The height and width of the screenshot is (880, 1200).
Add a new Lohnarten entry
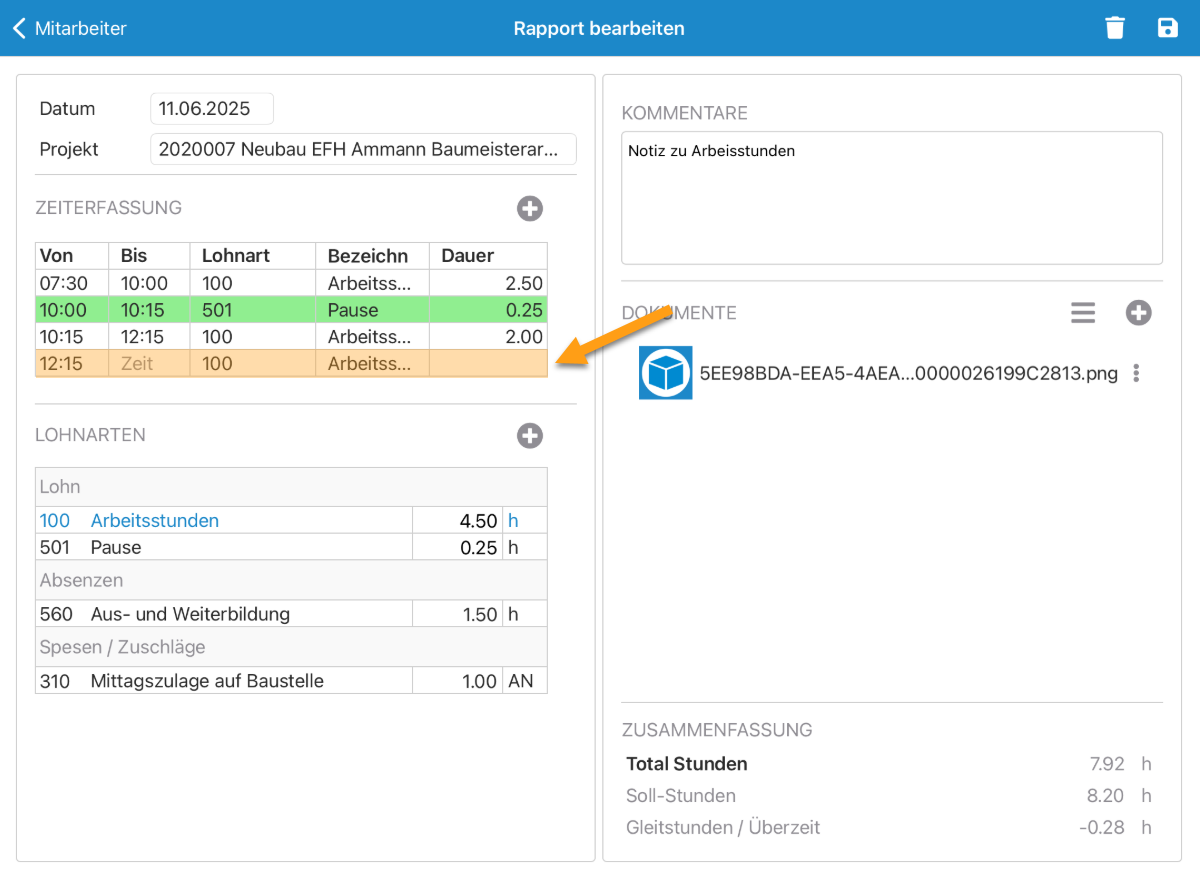click(x=530, y=435)
